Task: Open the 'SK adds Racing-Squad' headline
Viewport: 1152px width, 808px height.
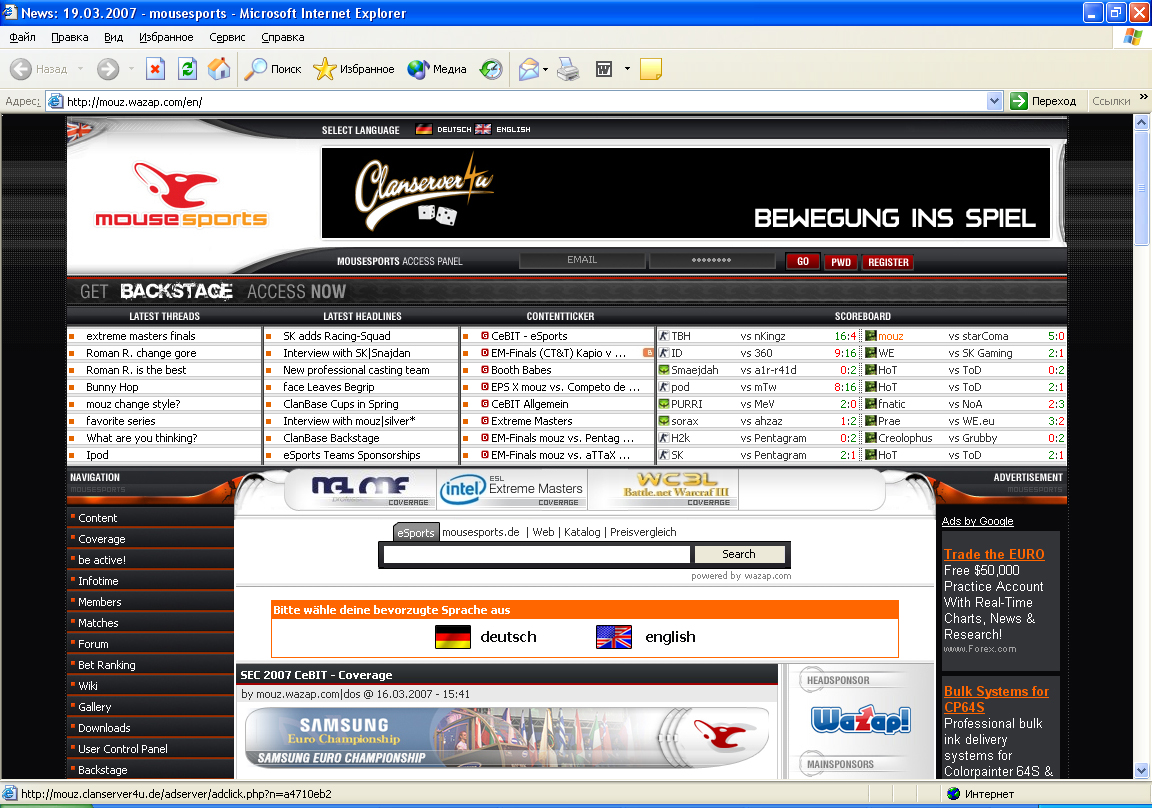Action: pos(336,336)
